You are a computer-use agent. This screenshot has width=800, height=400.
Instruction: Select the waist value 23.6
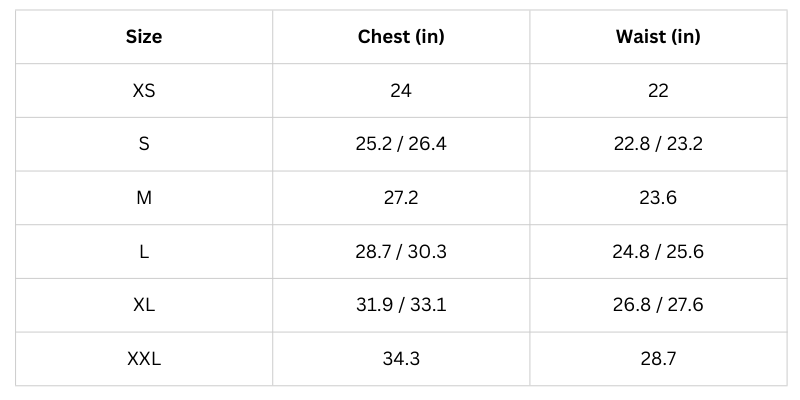pyautogui.click(x=658, y=198)
